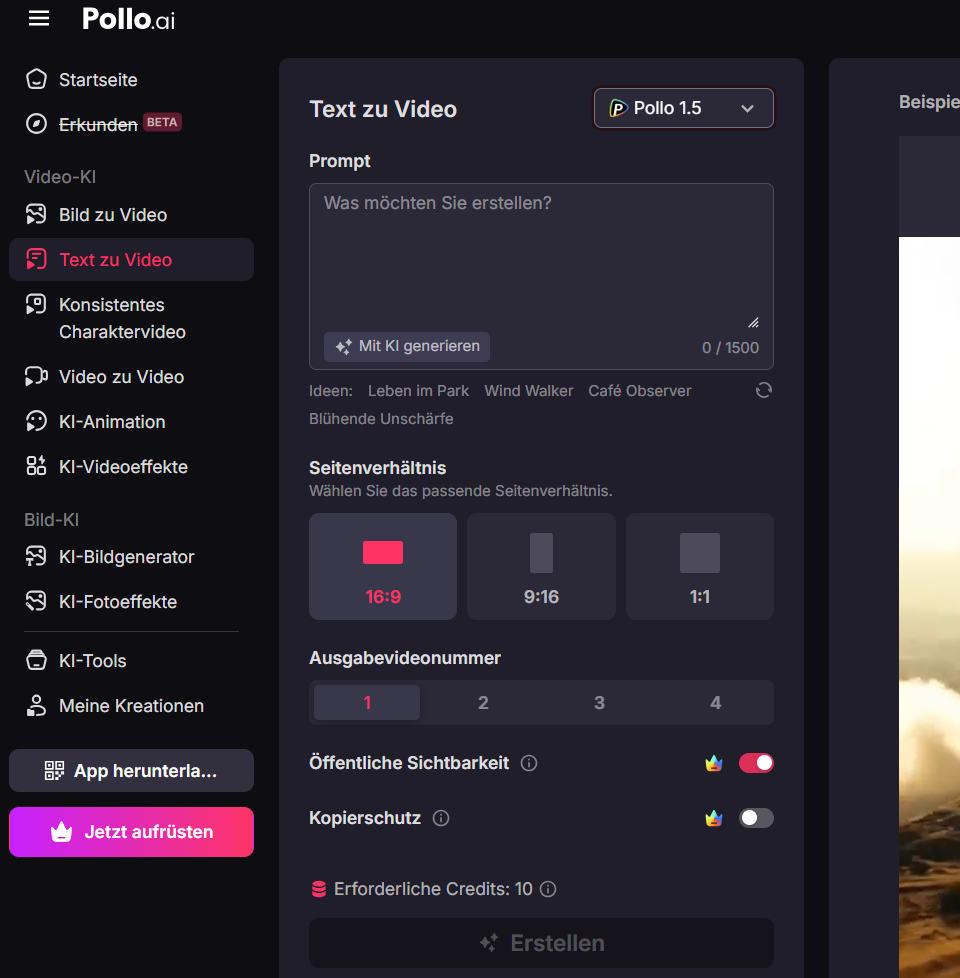
Task: Click premium crown next to Öffentliche Sichtbarkeit
Action: pos(714,763)
